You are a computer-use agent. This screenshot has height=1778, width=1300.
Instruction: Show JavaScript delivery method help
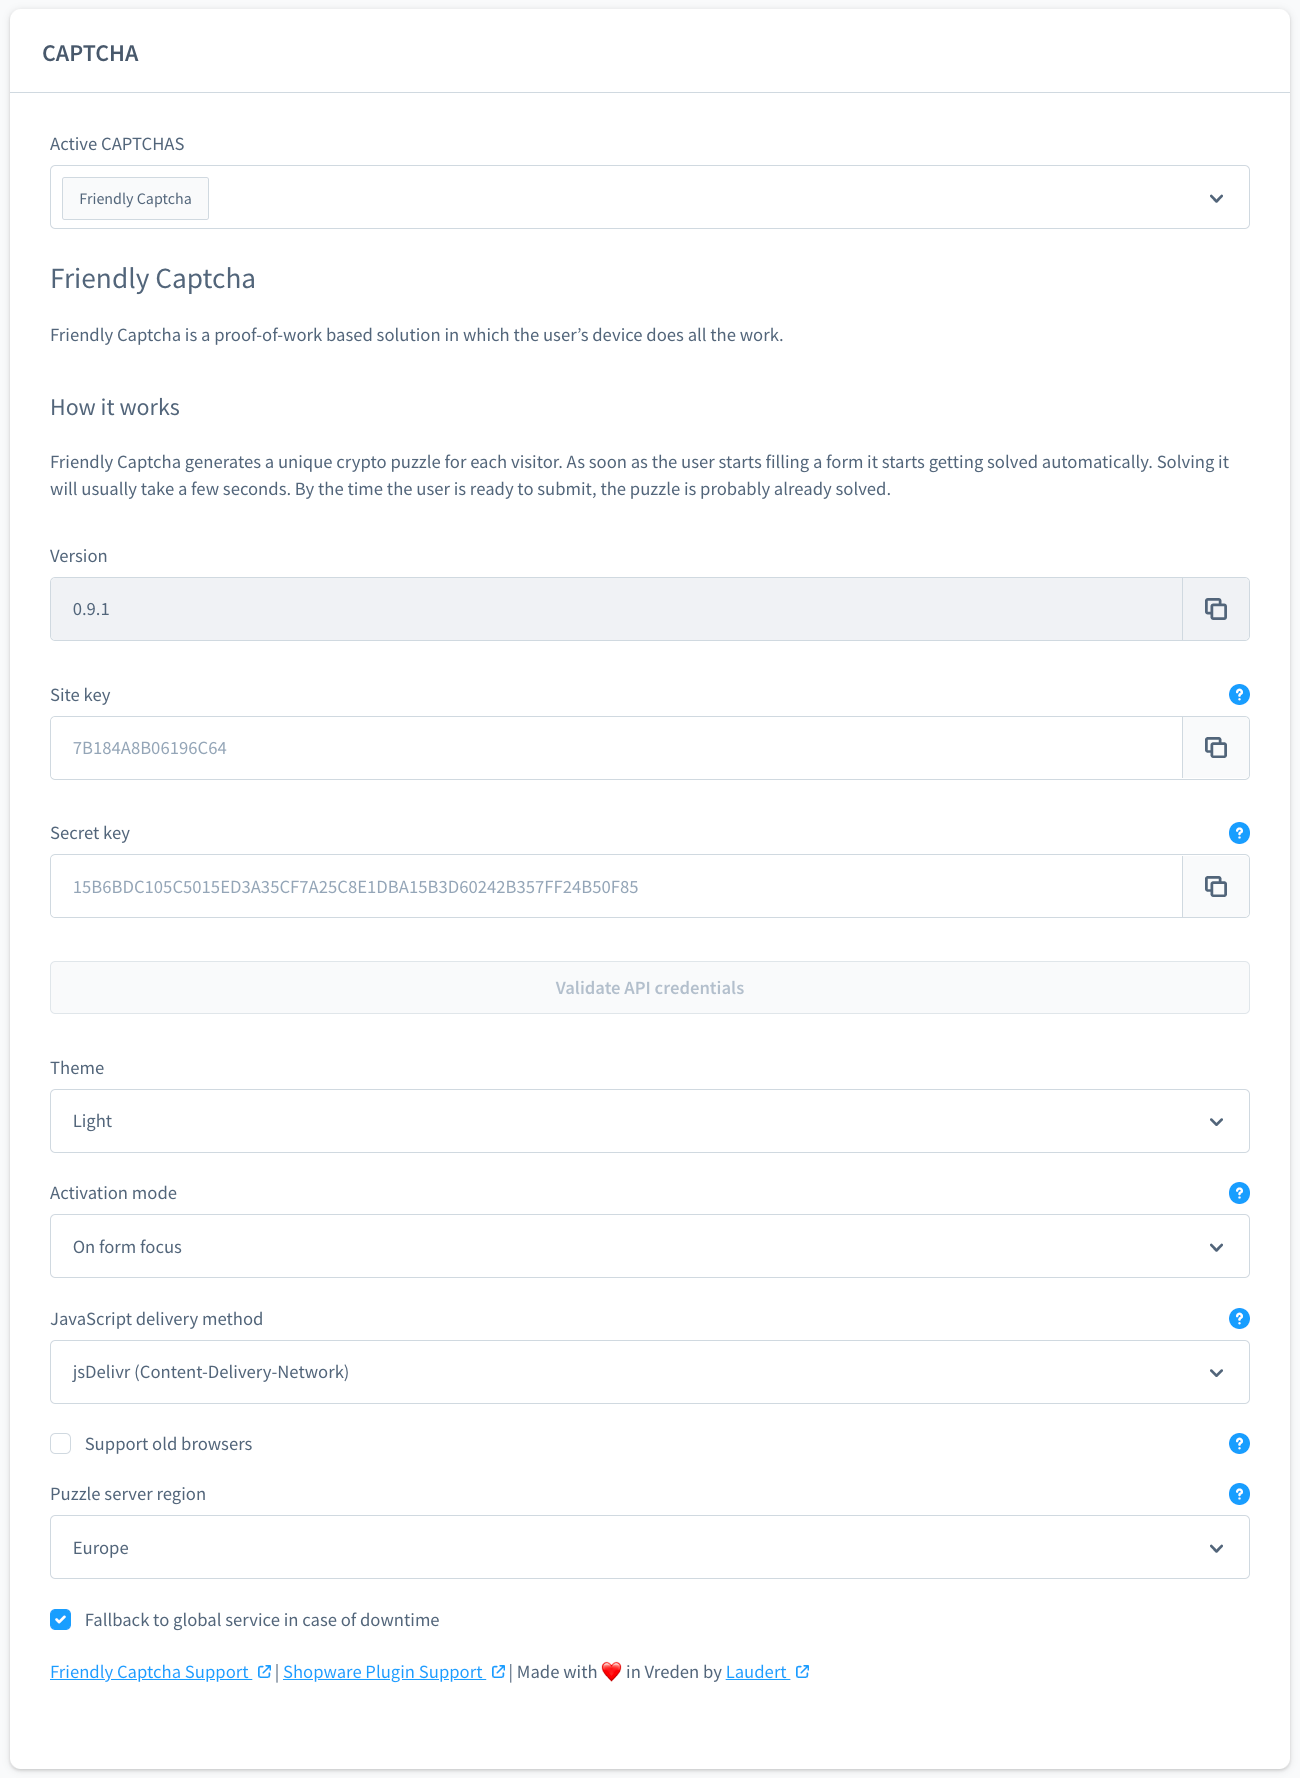coord(1239,1319)
